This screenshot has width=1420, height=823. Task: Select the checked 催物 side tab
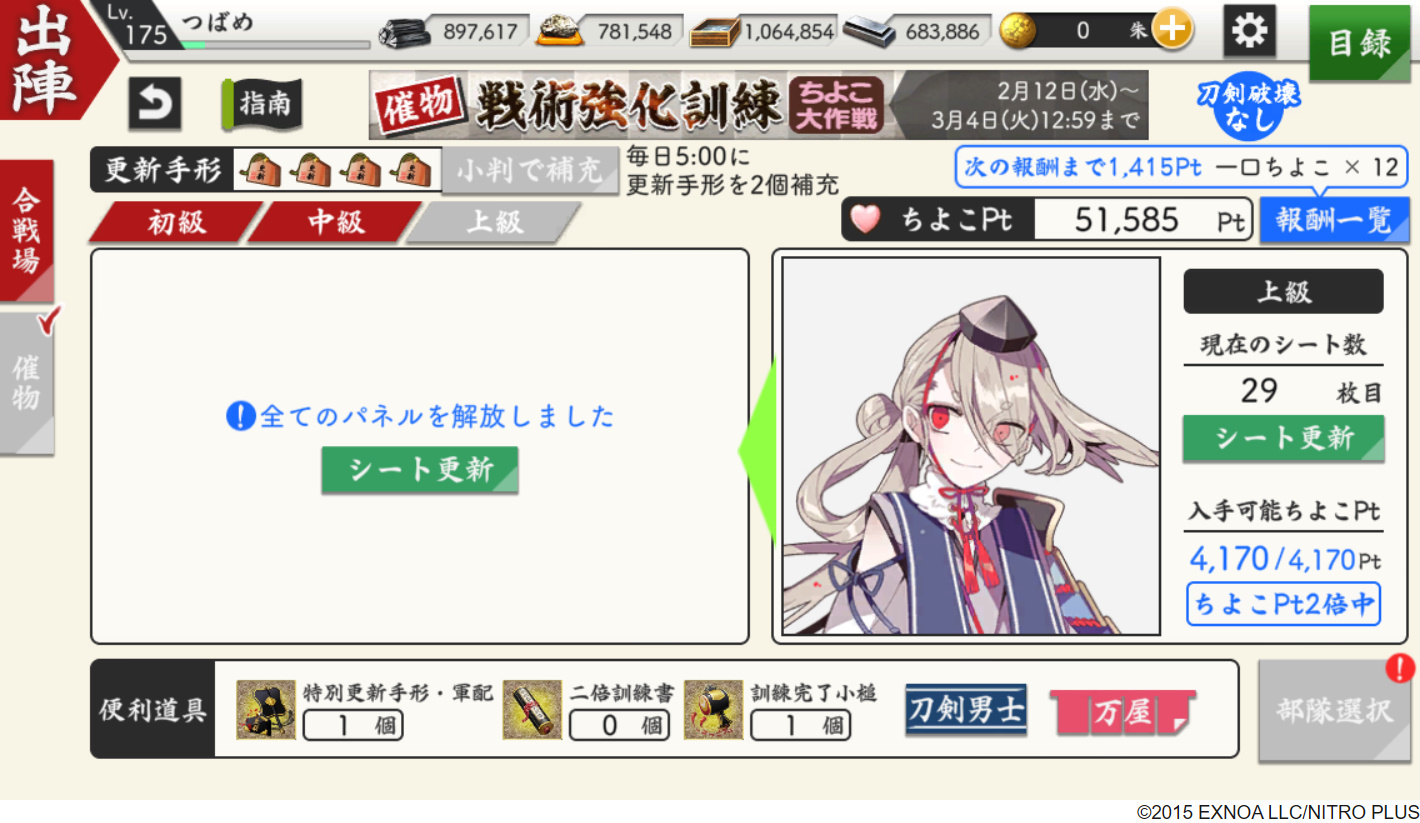pyautogui.click(x=27, y=384)
